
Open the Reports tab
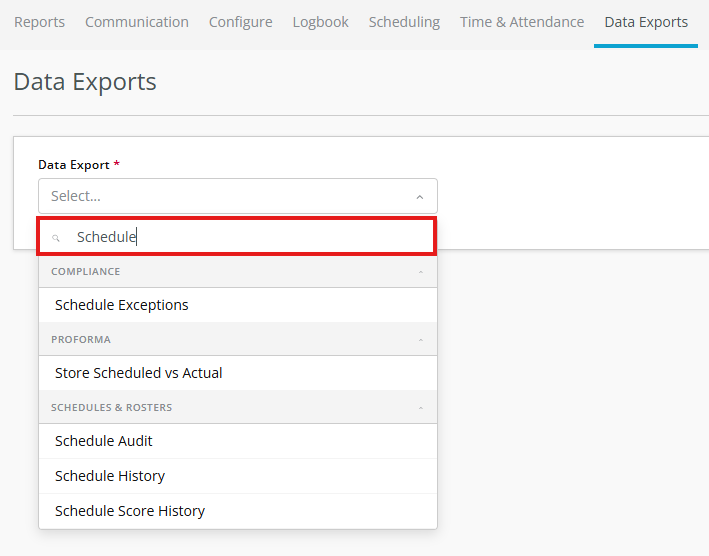click(39, 22)
